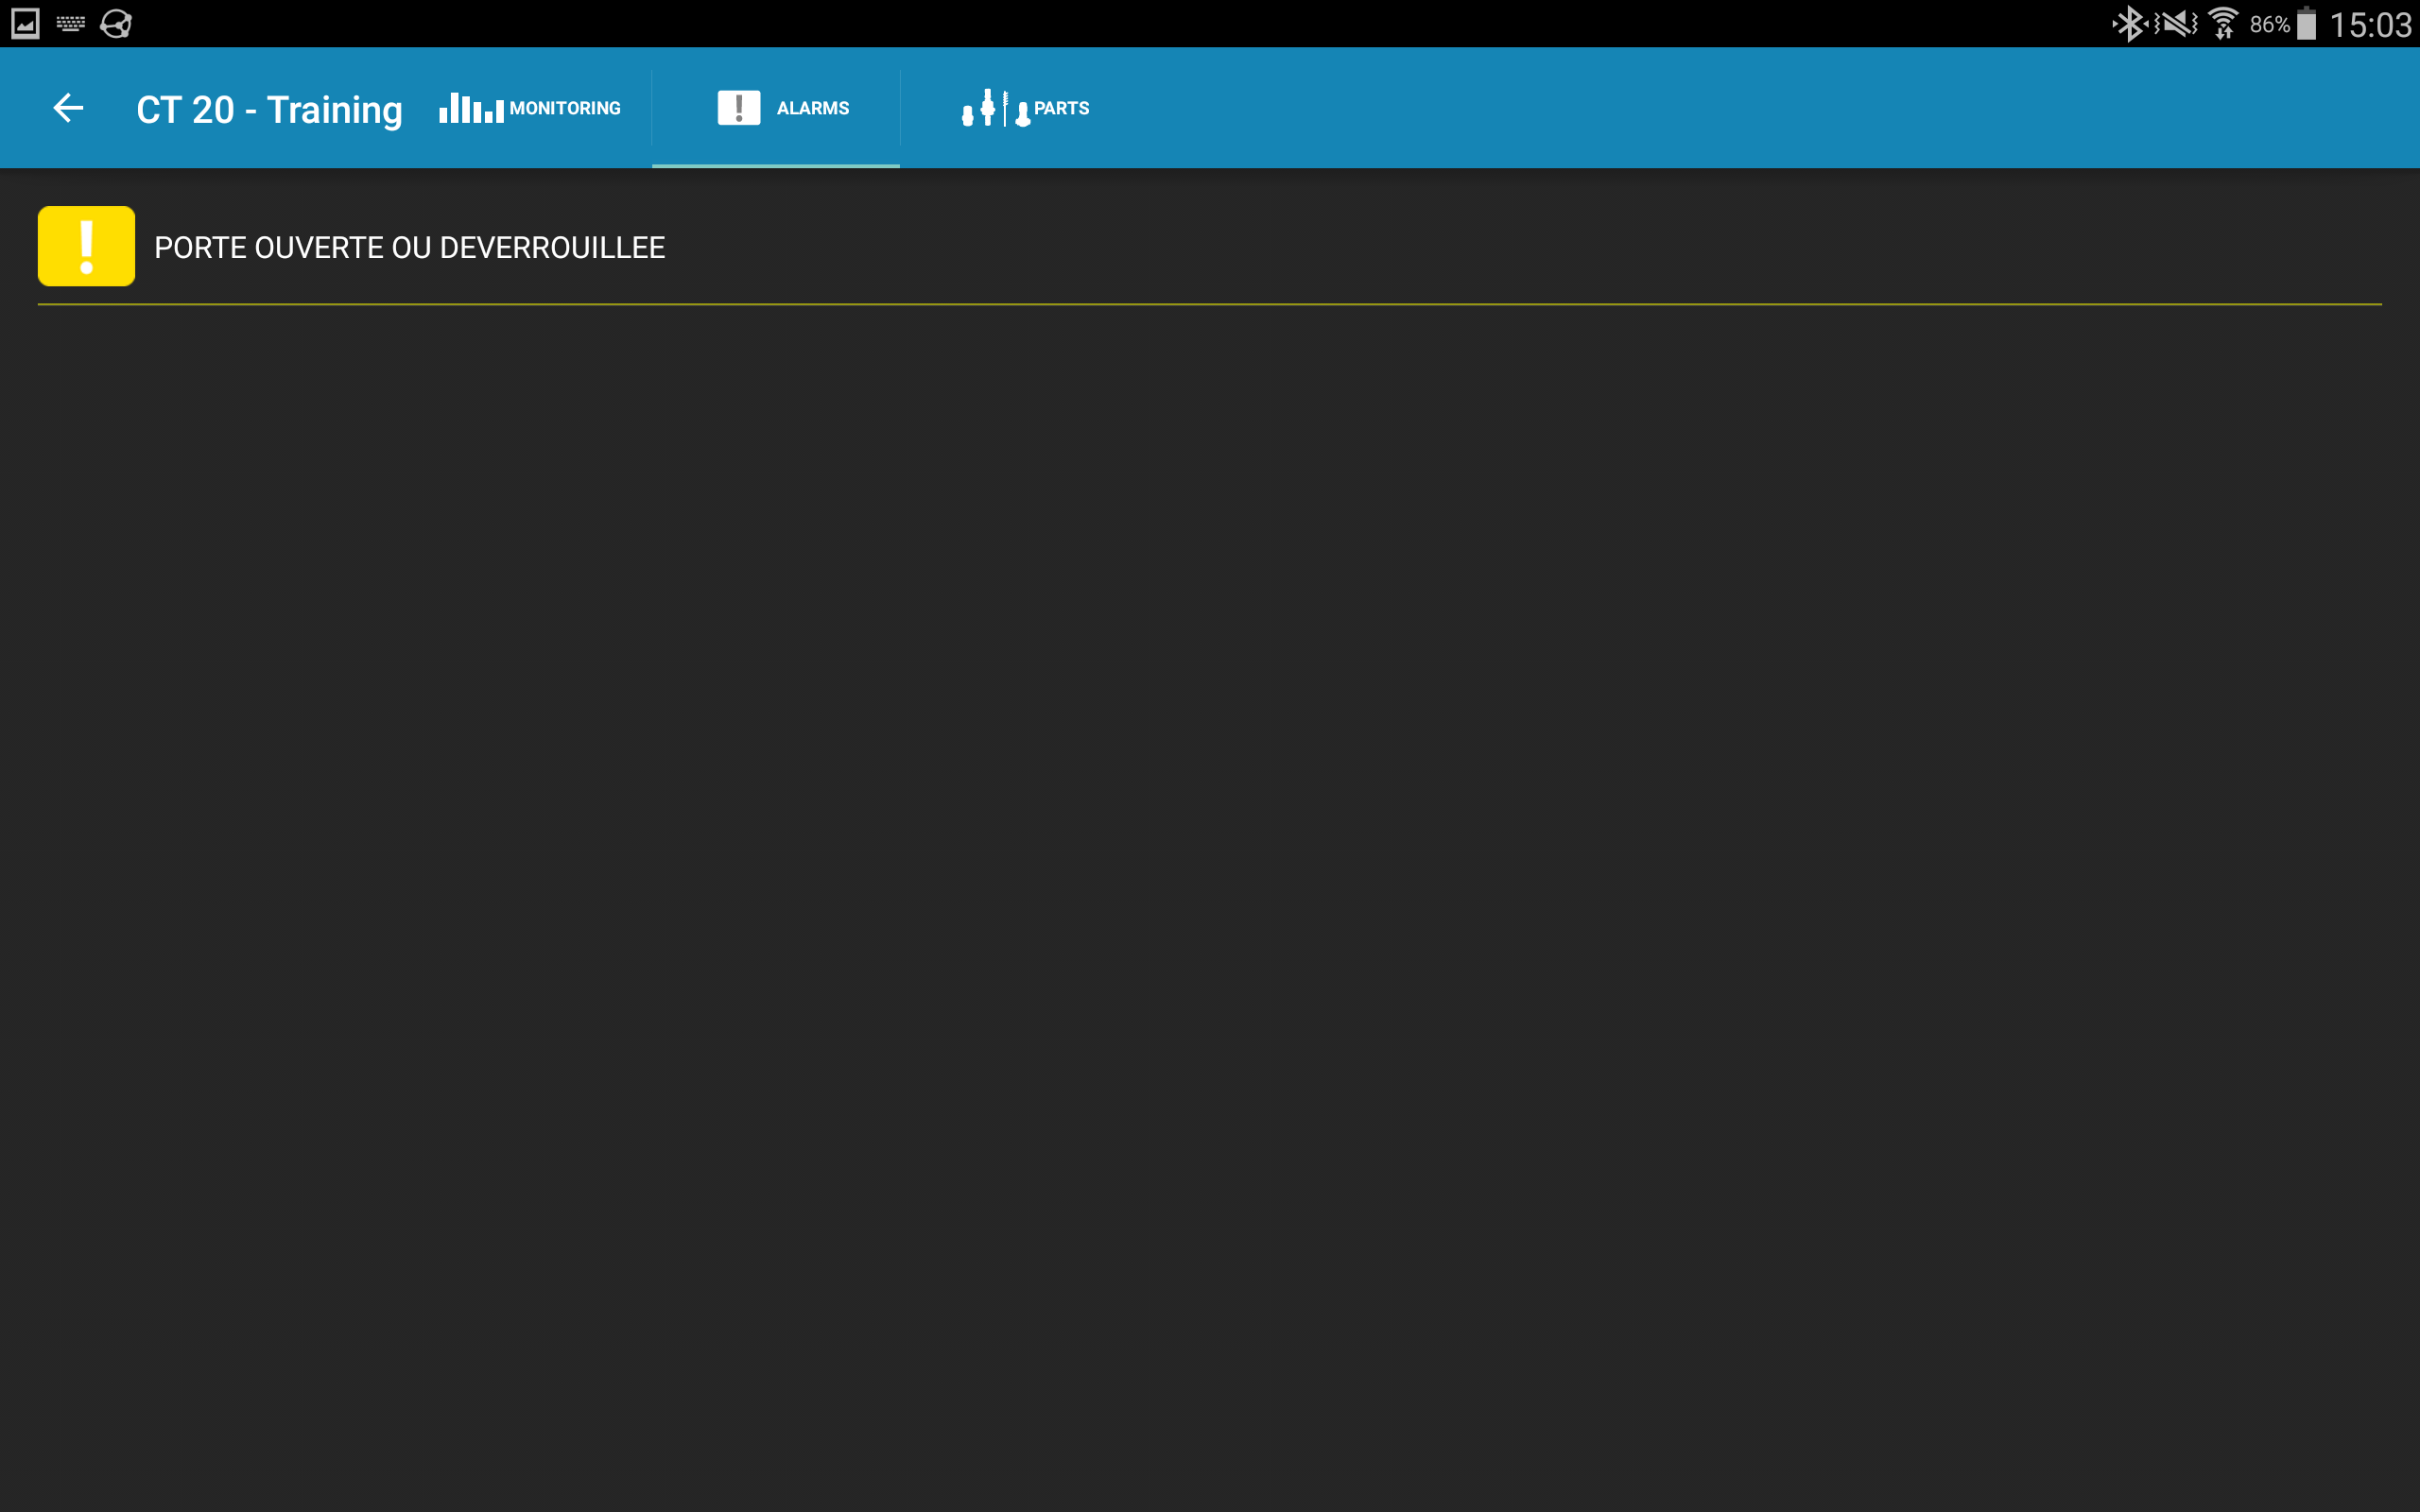This screenshot has height=1512, width=2420.
Task: Switch to the PARTS tab label
Action: click(1061, 108)
